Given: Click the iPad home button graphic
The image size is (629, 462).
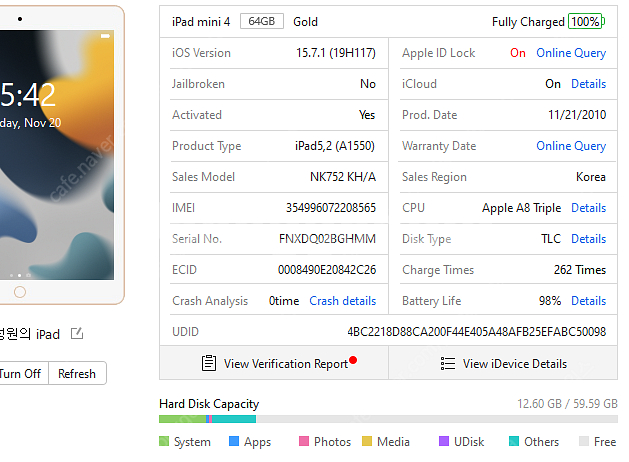Looking at the screenshot, I should coord(20,292).
